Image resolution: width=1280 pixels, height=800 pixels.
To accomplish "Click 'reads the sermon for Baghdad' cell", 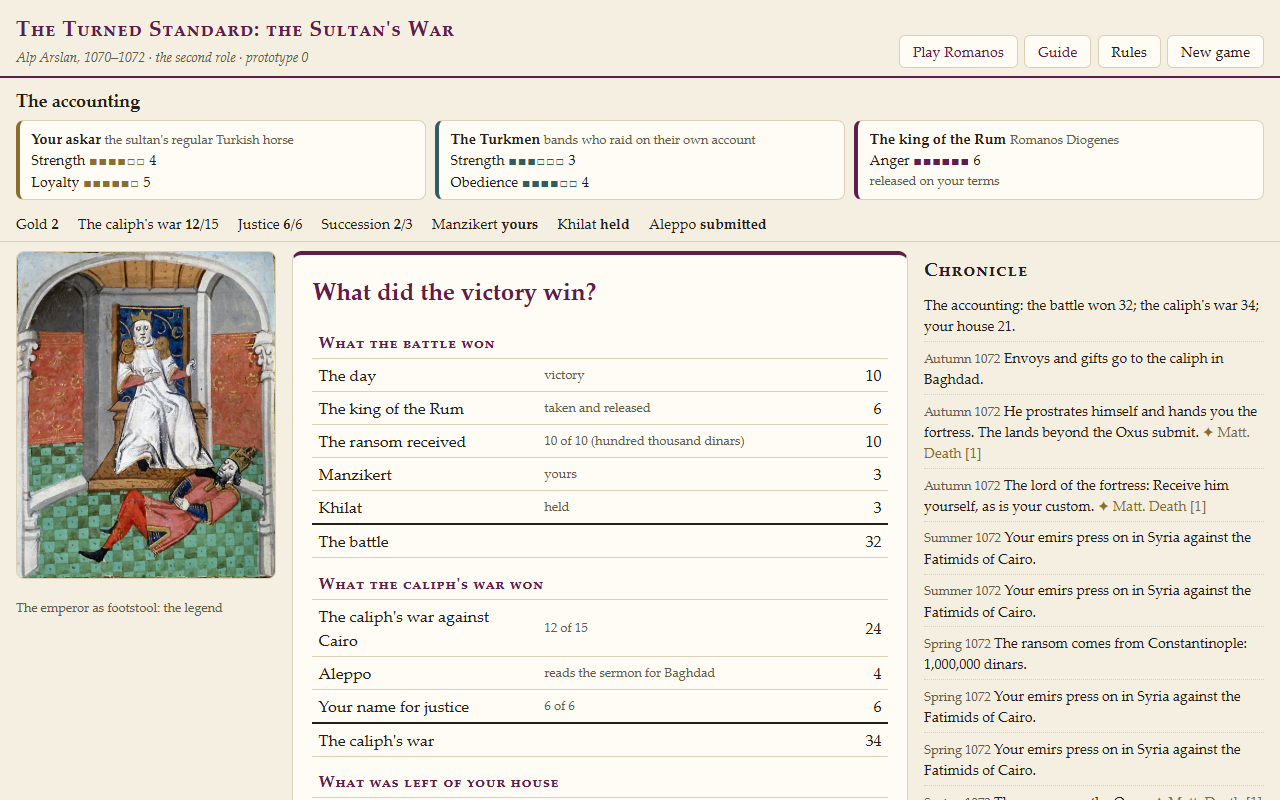I will click(x=629, y=673).
